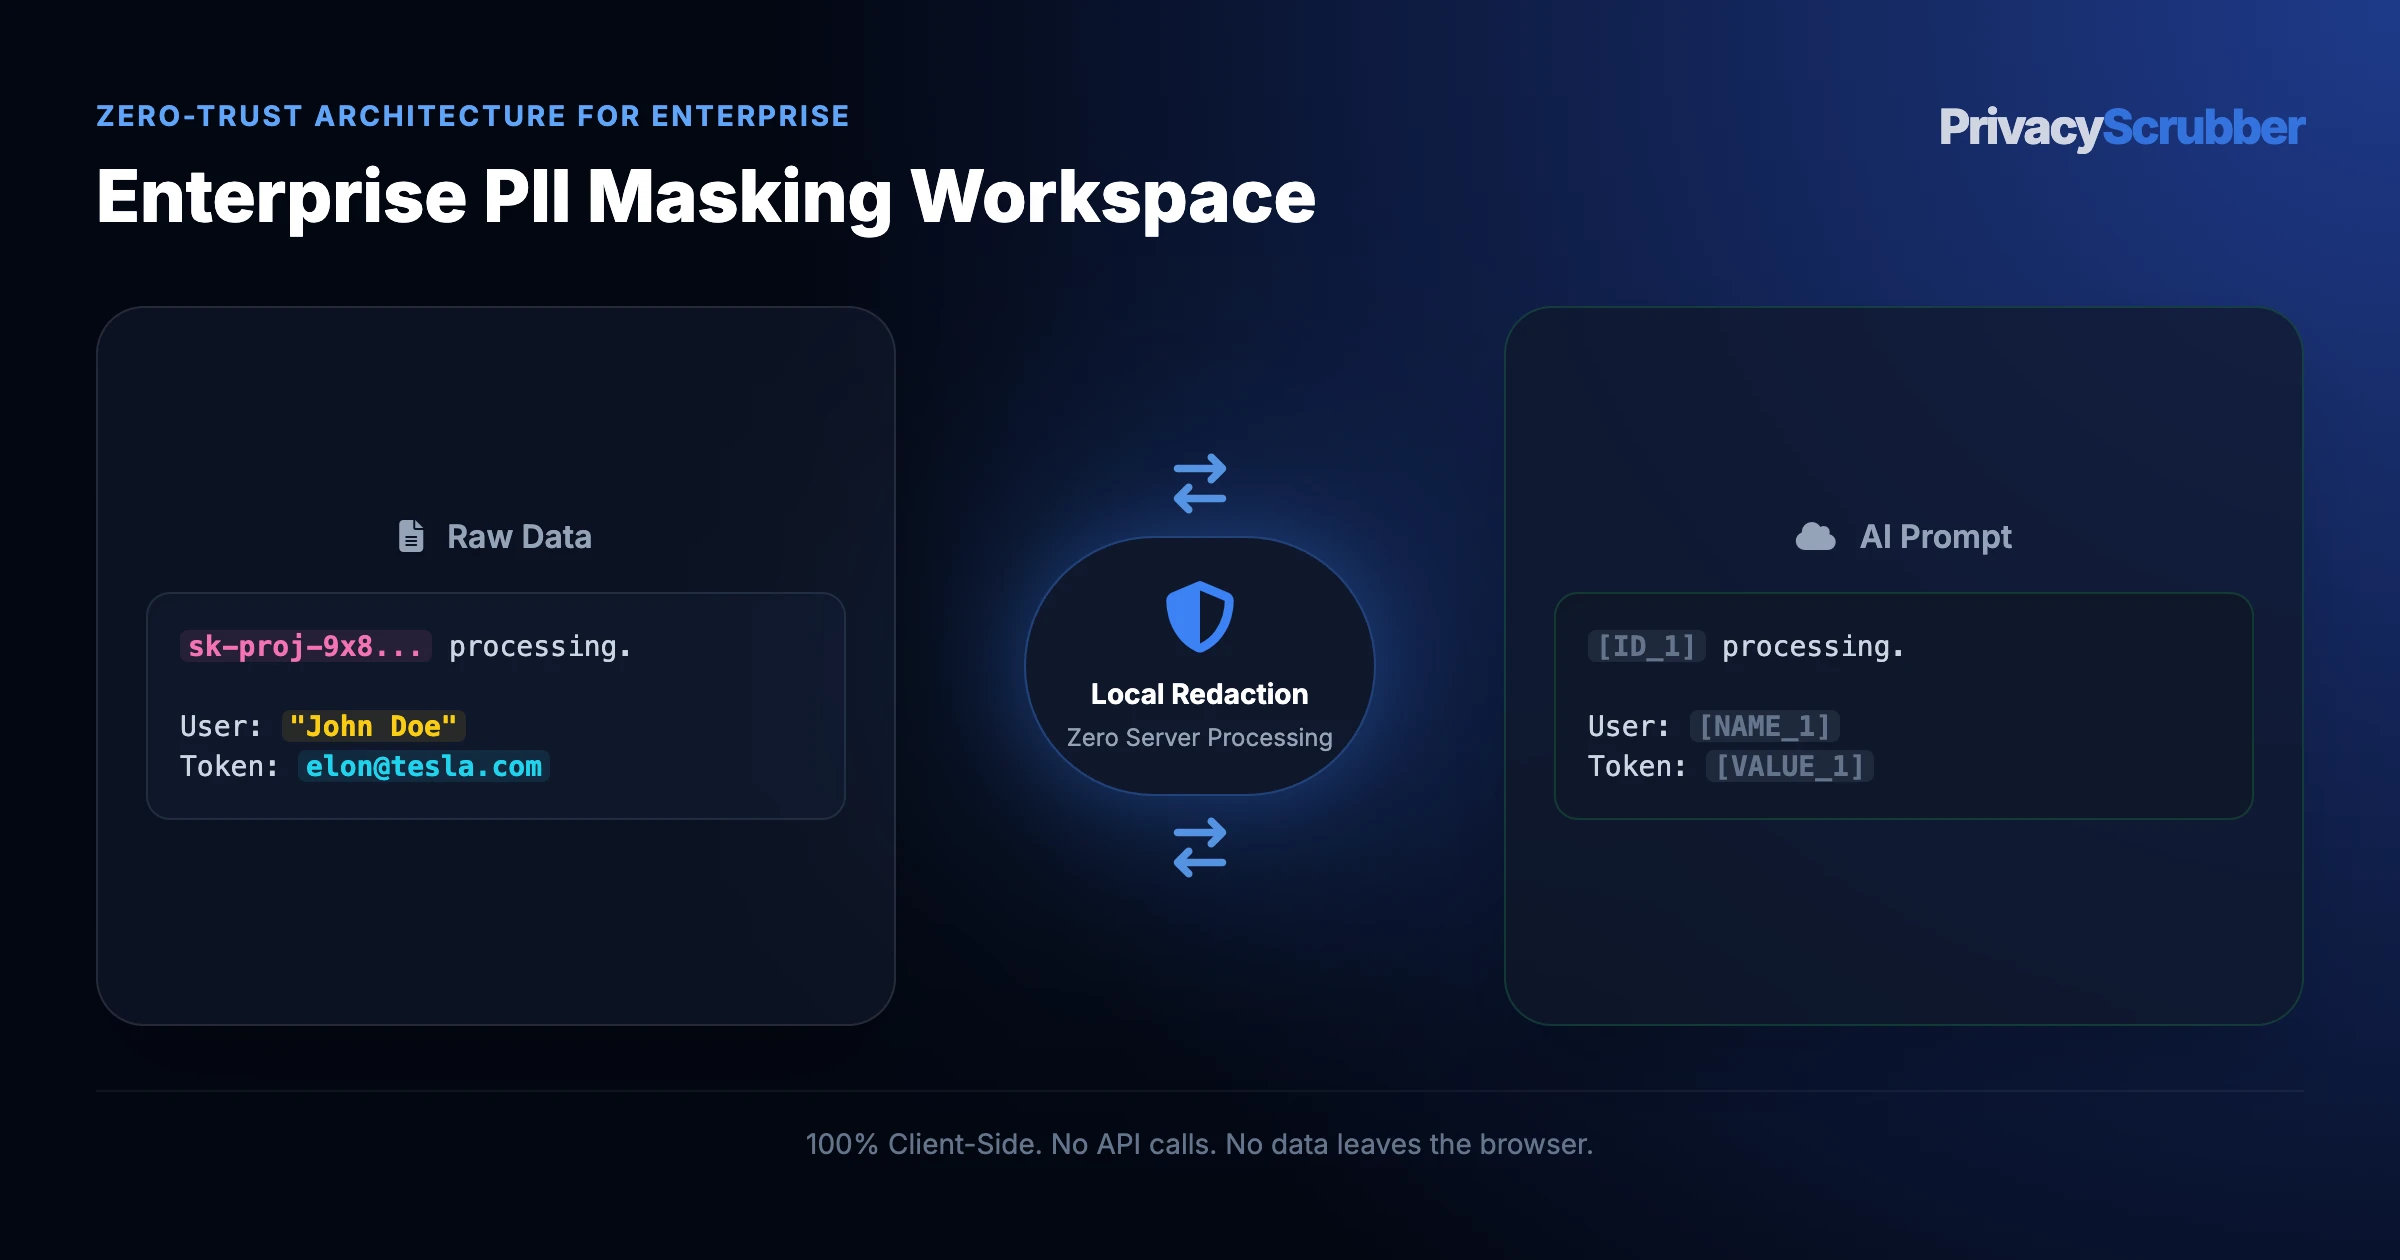Click the Zero-Trust Architecture for Enterprise tagline
This screenshot has width=2400, height=1260.
(x=473, y=116)
